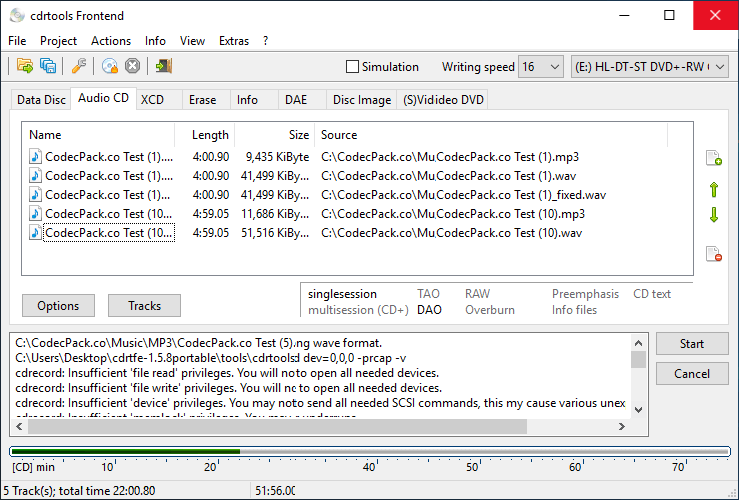Open the Writing speed dropdown
Screen dimensions: 739x500
pos(541,67)
